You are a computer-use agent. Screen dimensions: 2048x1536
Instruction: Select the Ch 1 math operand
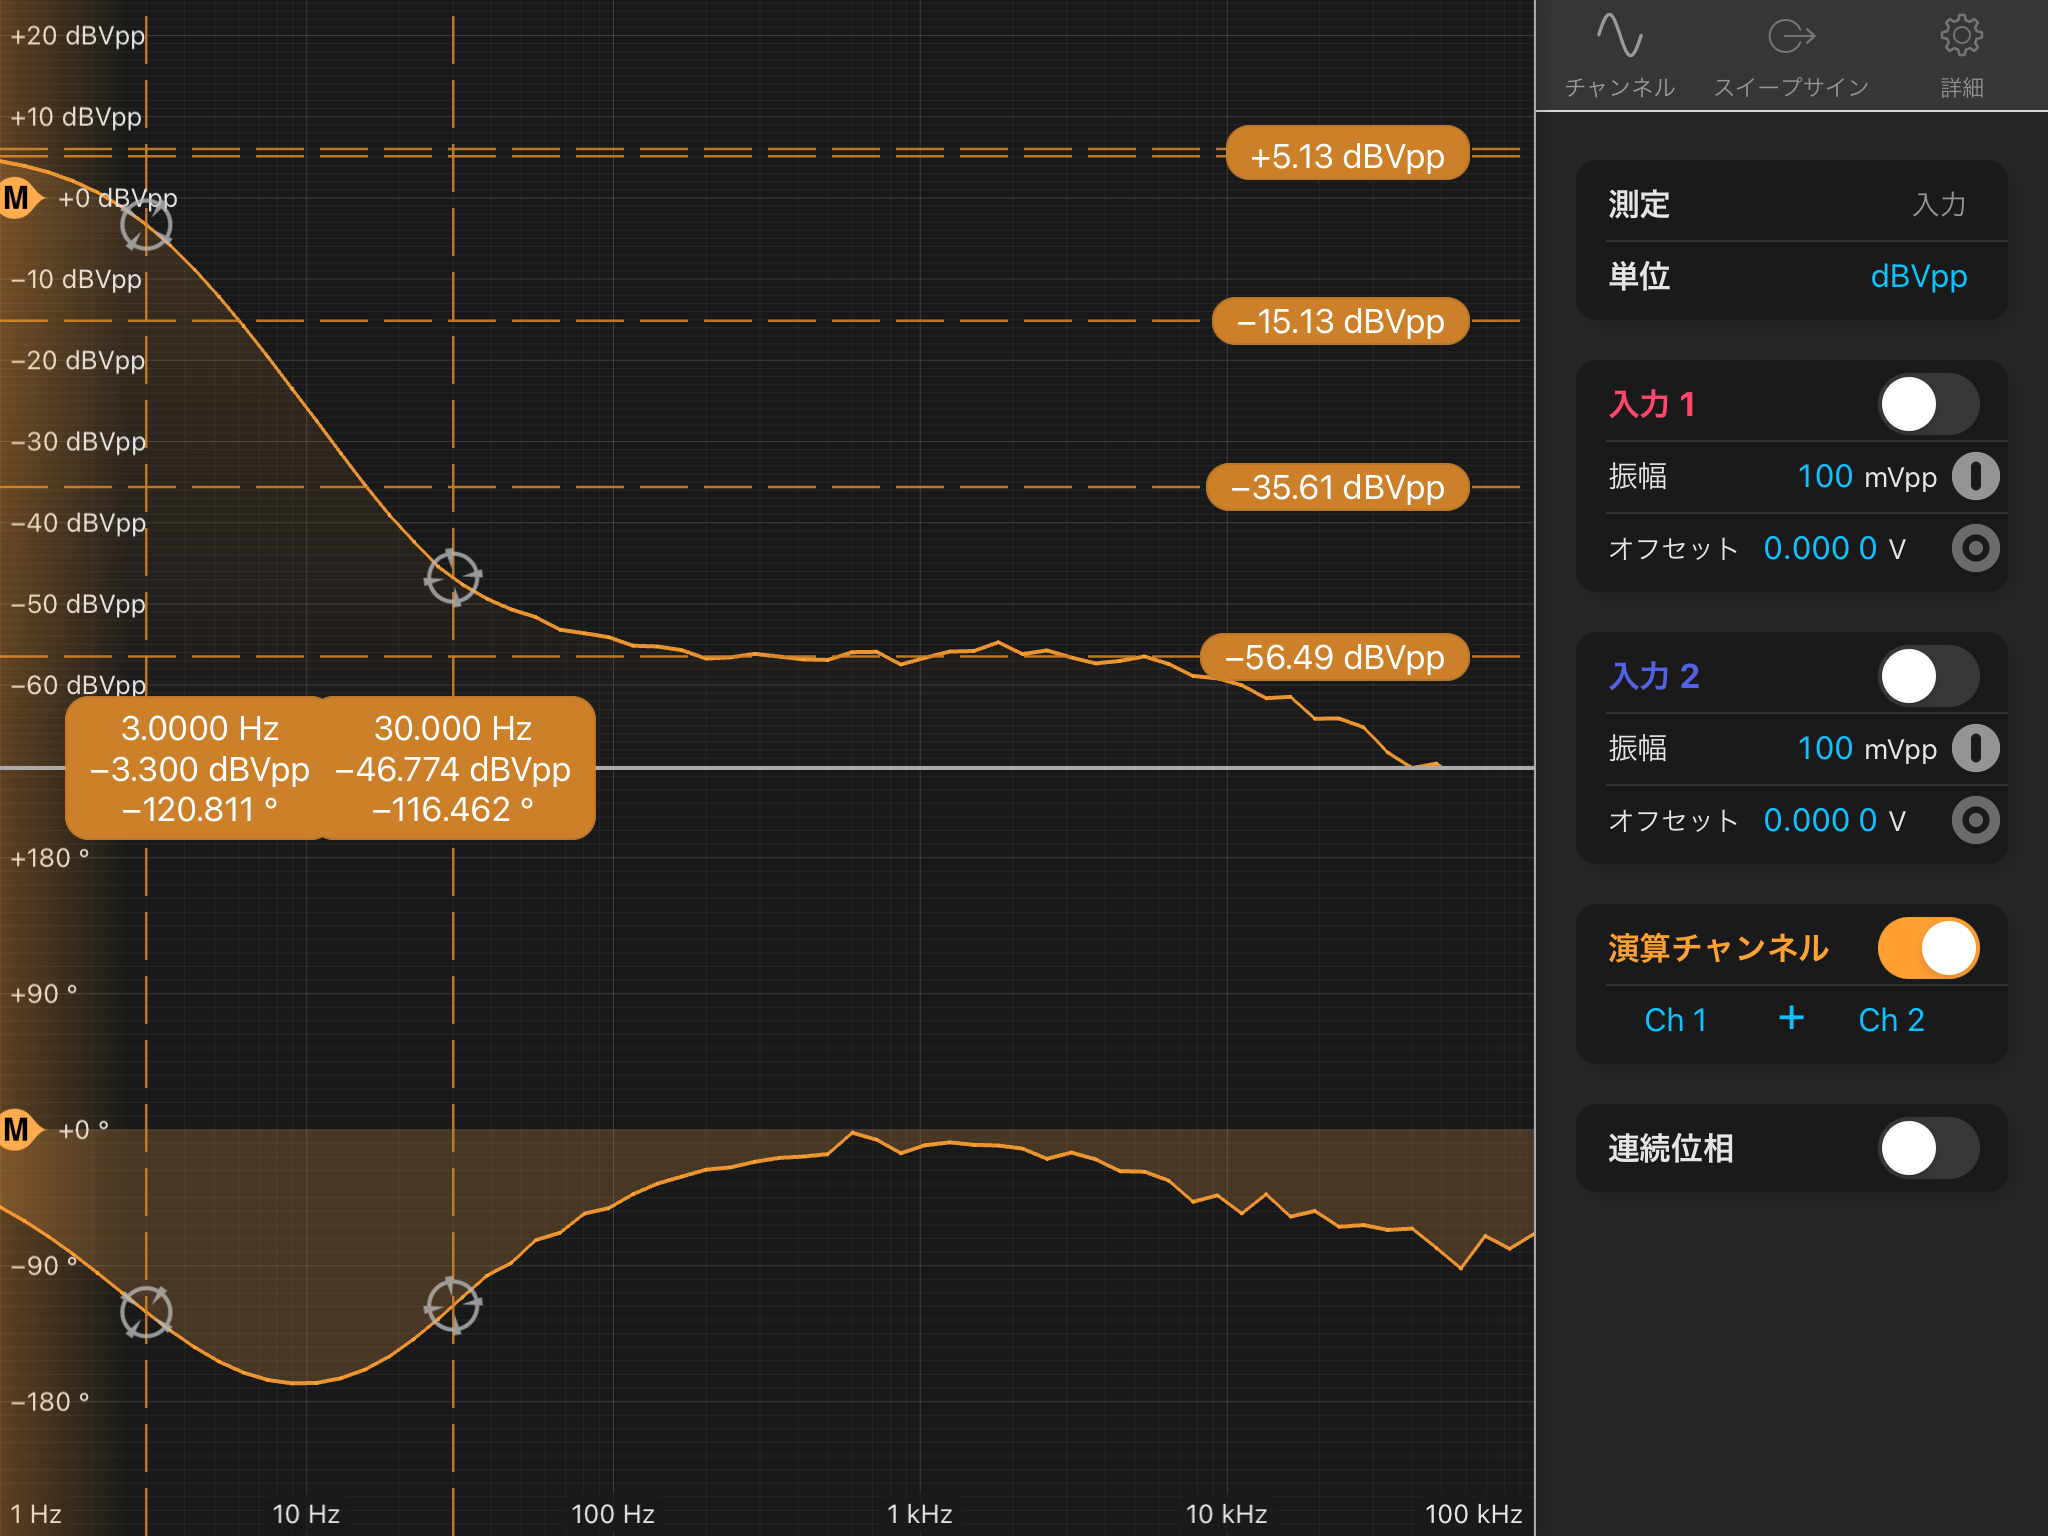1676,1020
